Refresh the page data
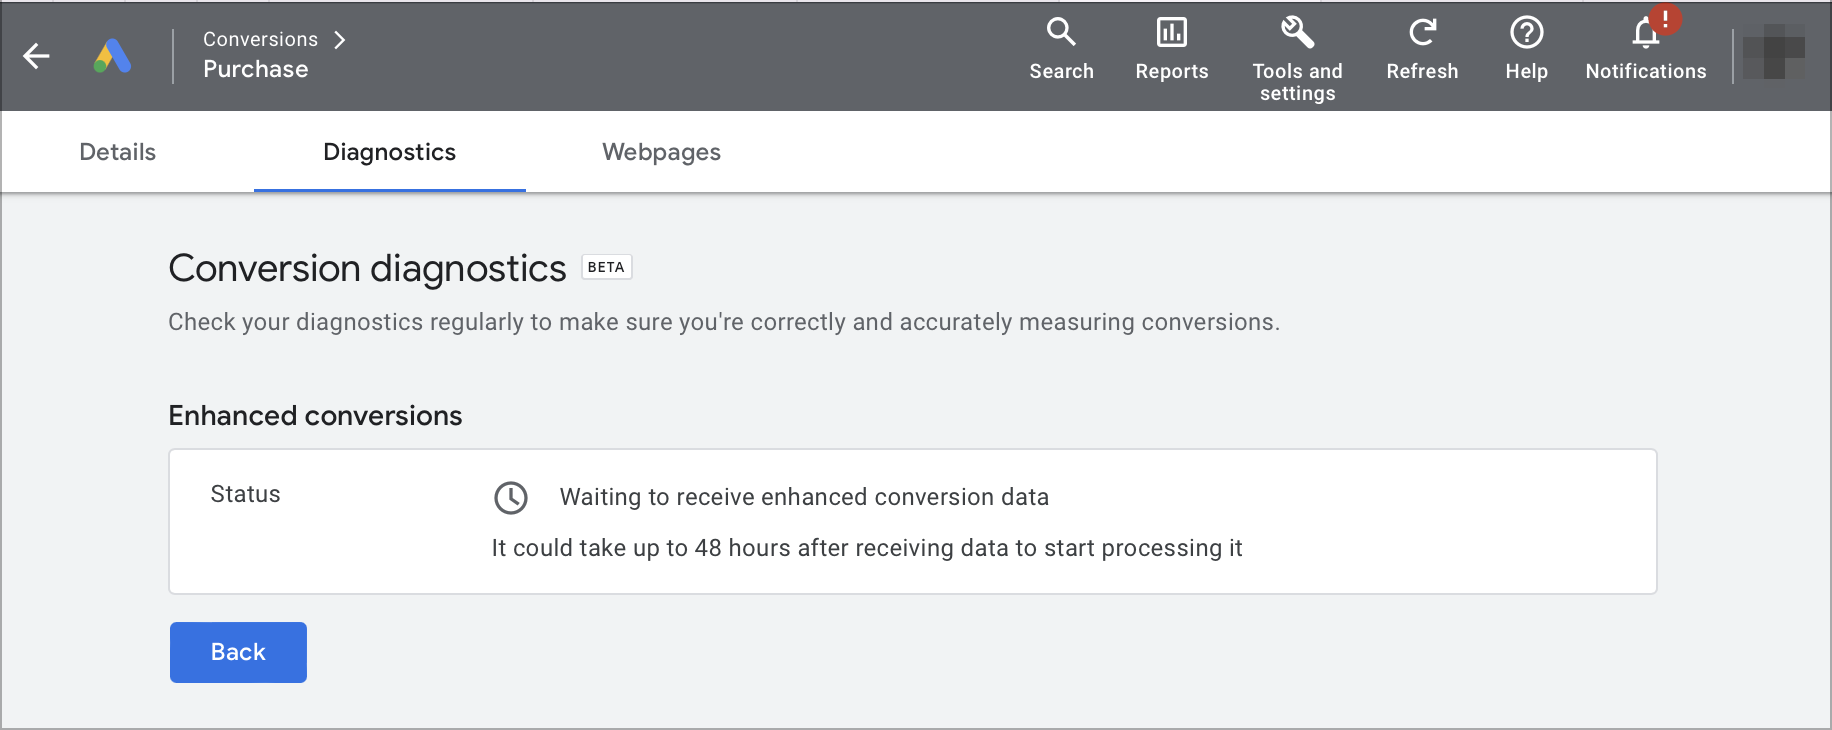Image resolution: width=1832 pixels, height=730 pixels. [1422, 49]
